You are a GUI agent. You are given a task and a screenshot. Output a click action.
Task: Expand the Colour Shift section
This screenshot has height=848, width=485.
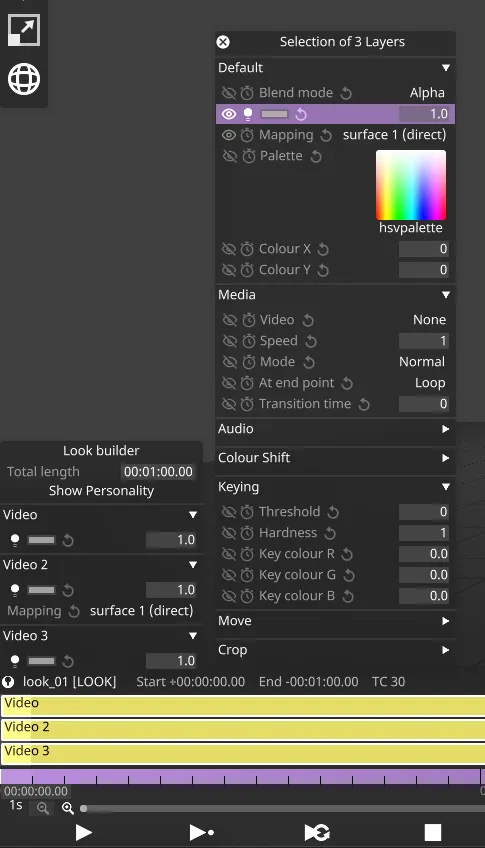[x=446, y=459]
